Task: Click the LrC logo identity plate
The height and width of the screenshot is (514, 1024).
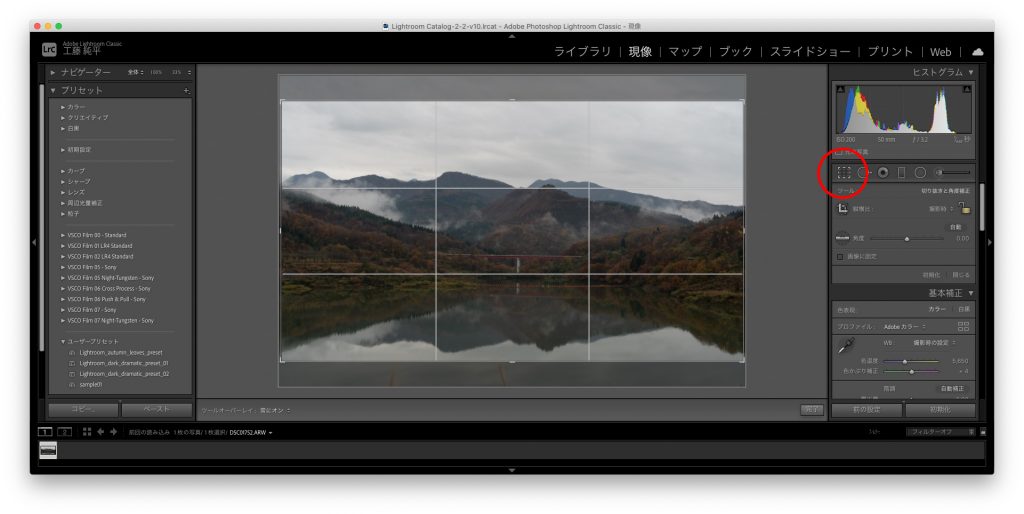Action: click(x=49, y=49)
